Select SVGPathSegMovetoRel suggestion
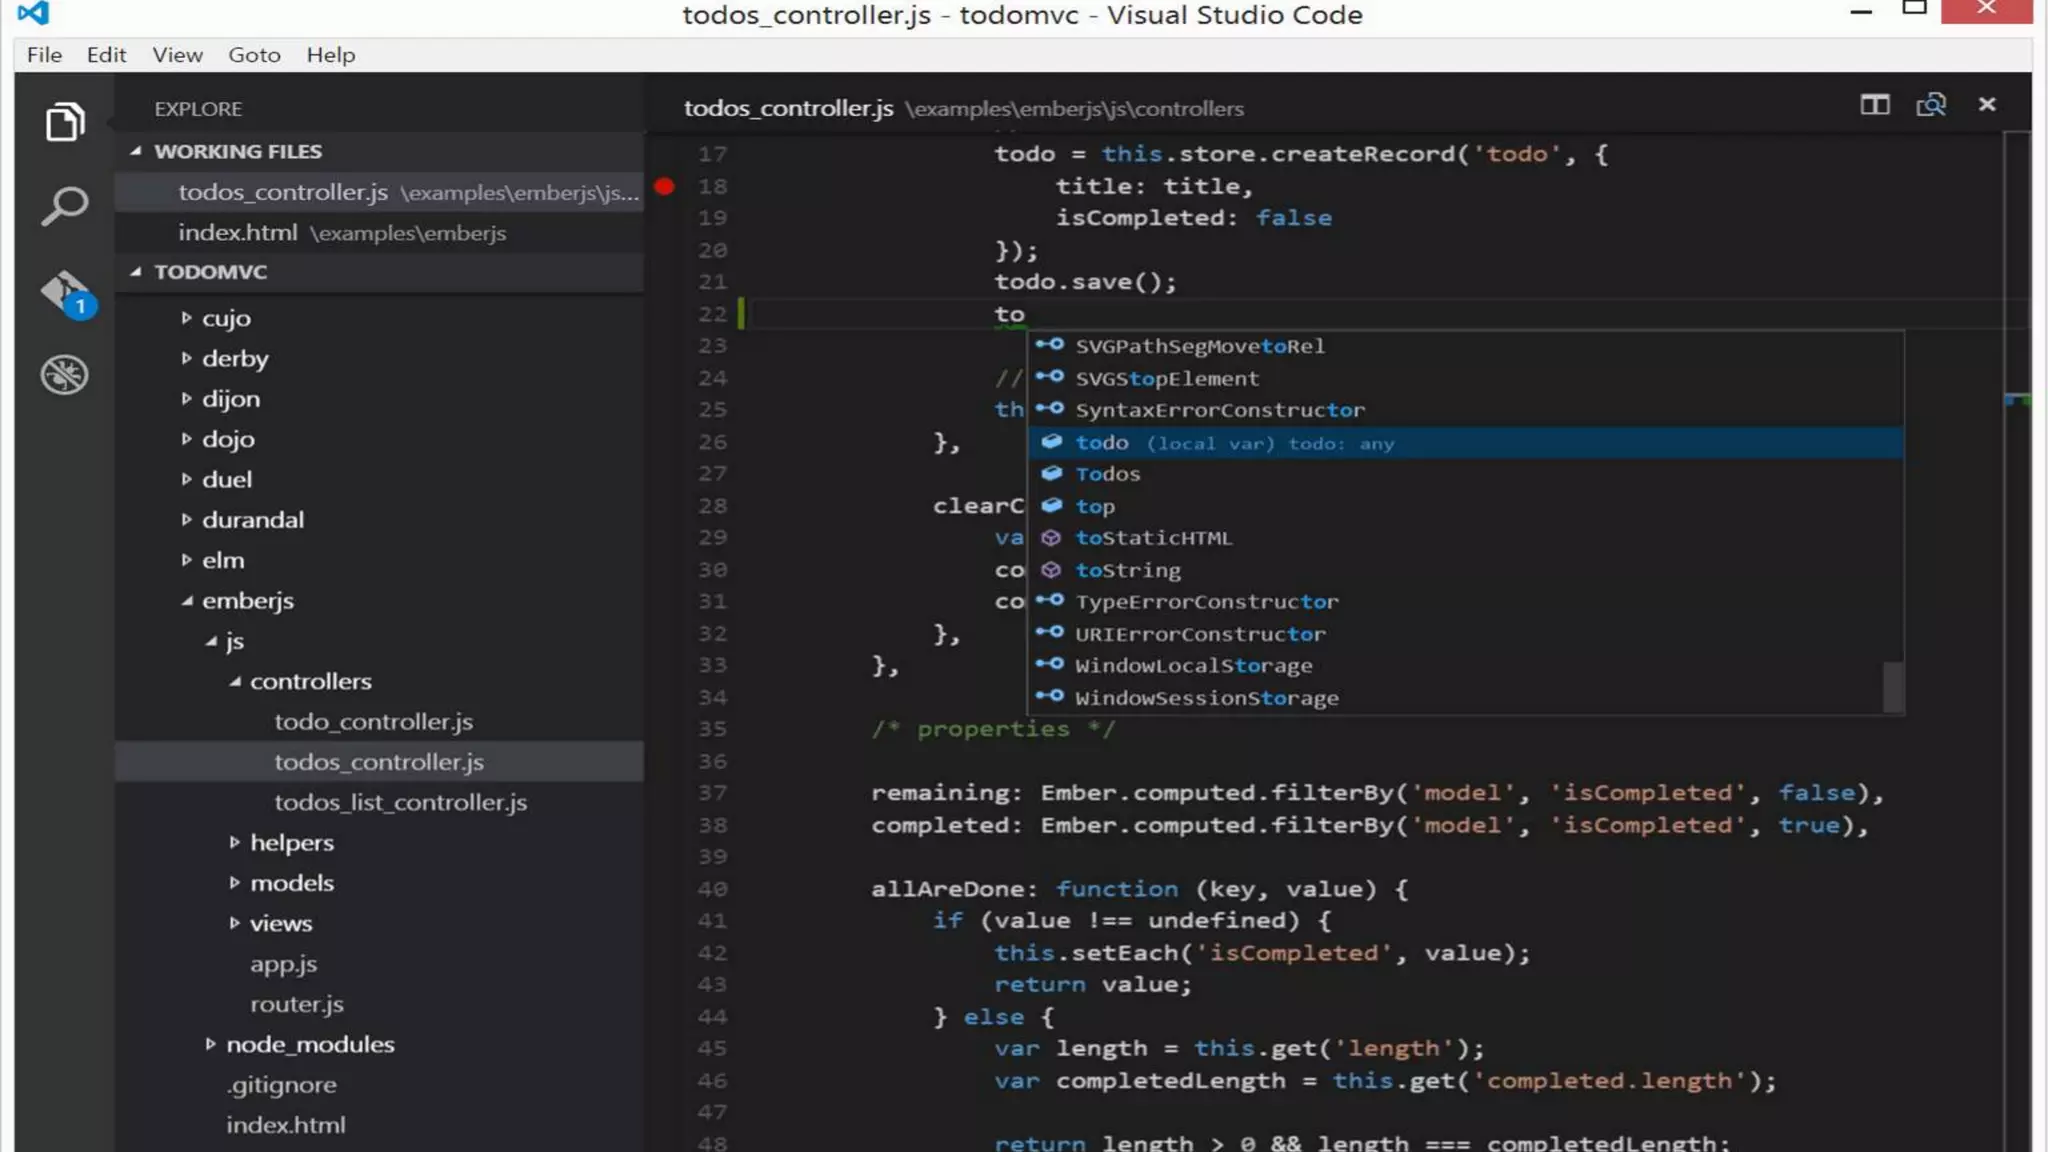Screen dimensions: 2048x1152 (1465, 346)
